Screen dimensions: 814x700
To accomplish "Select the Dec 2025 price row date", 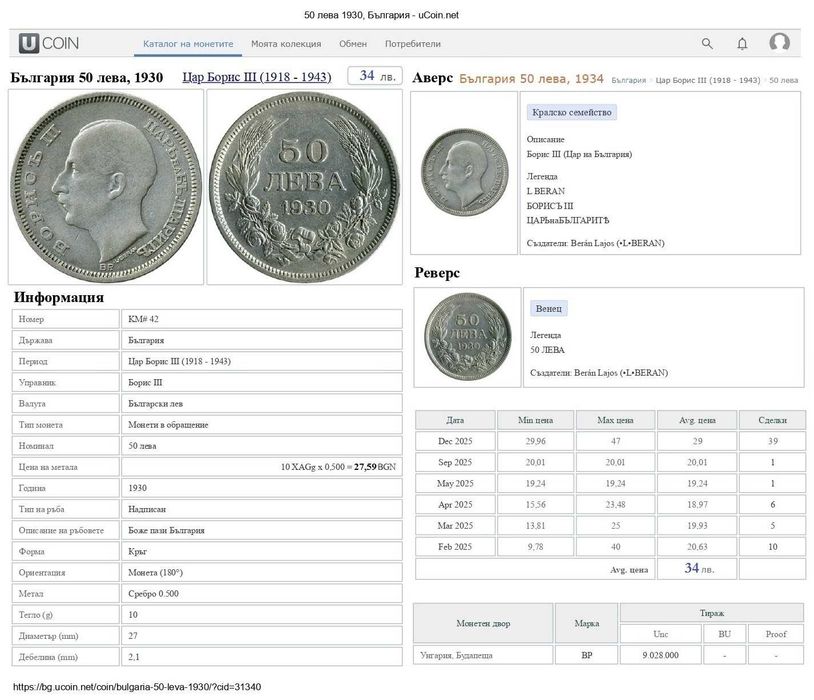I will (x=455, y=441).
